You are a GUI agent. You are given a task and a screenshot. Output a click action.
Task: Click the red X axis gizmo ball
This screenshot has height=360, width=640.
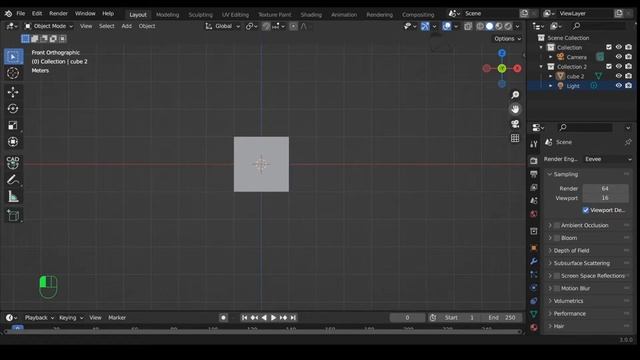pos(518,68)
